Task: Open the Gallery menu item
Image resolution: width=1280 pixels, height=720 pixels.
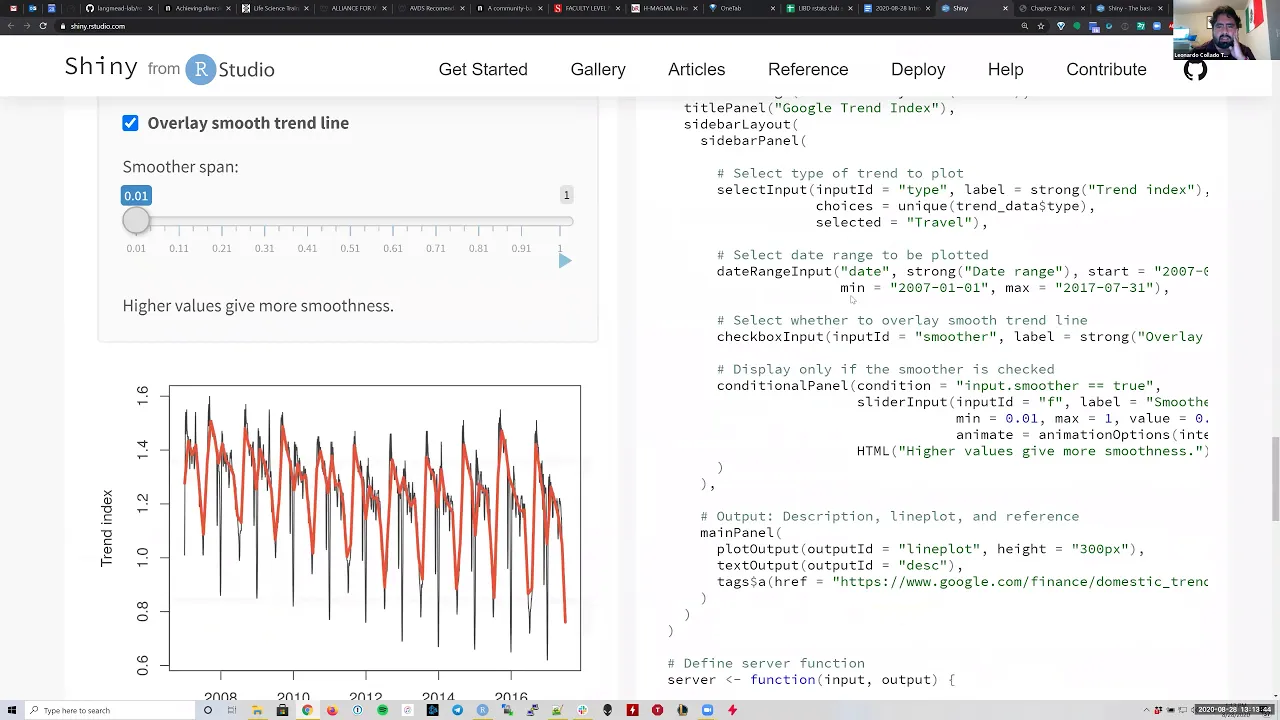Action: (x=598, y=69)
